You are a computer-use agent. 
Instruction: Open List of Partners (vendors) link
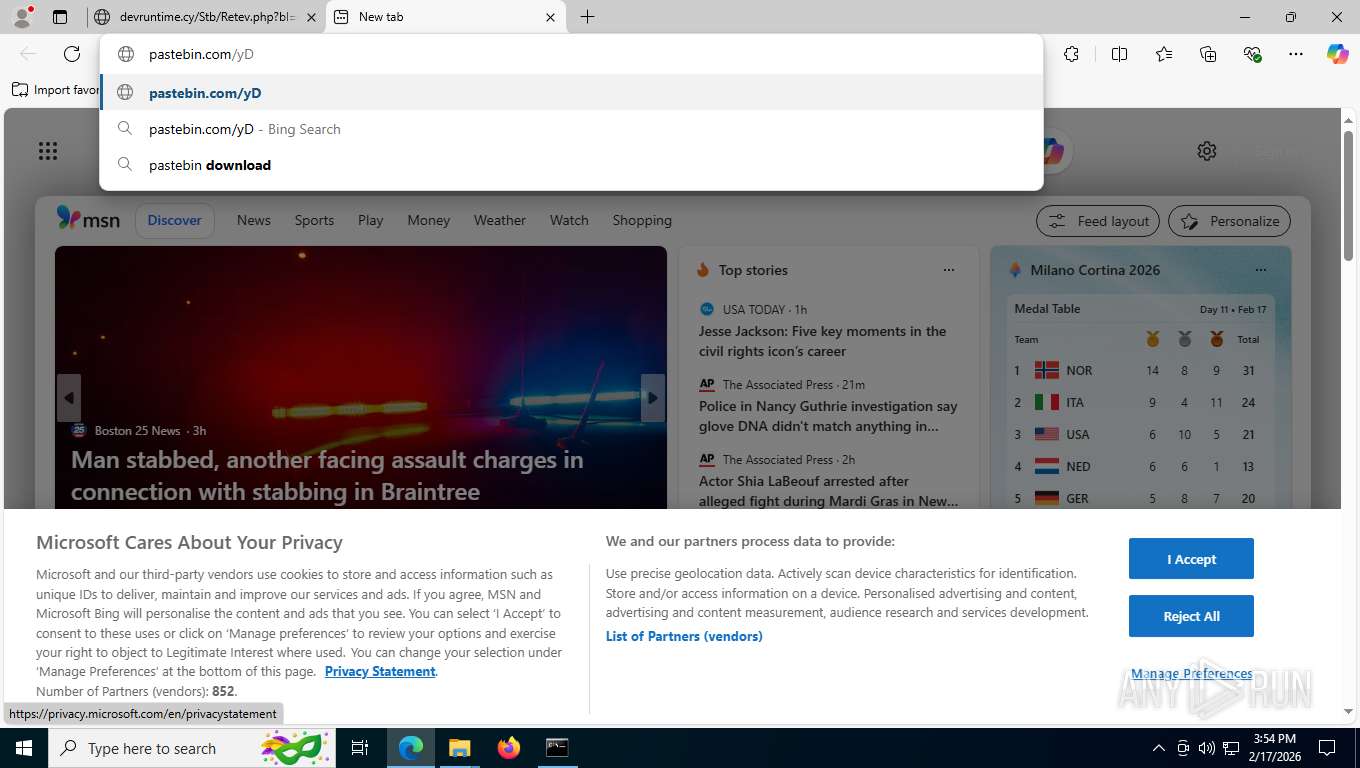[x=684, y=636]
